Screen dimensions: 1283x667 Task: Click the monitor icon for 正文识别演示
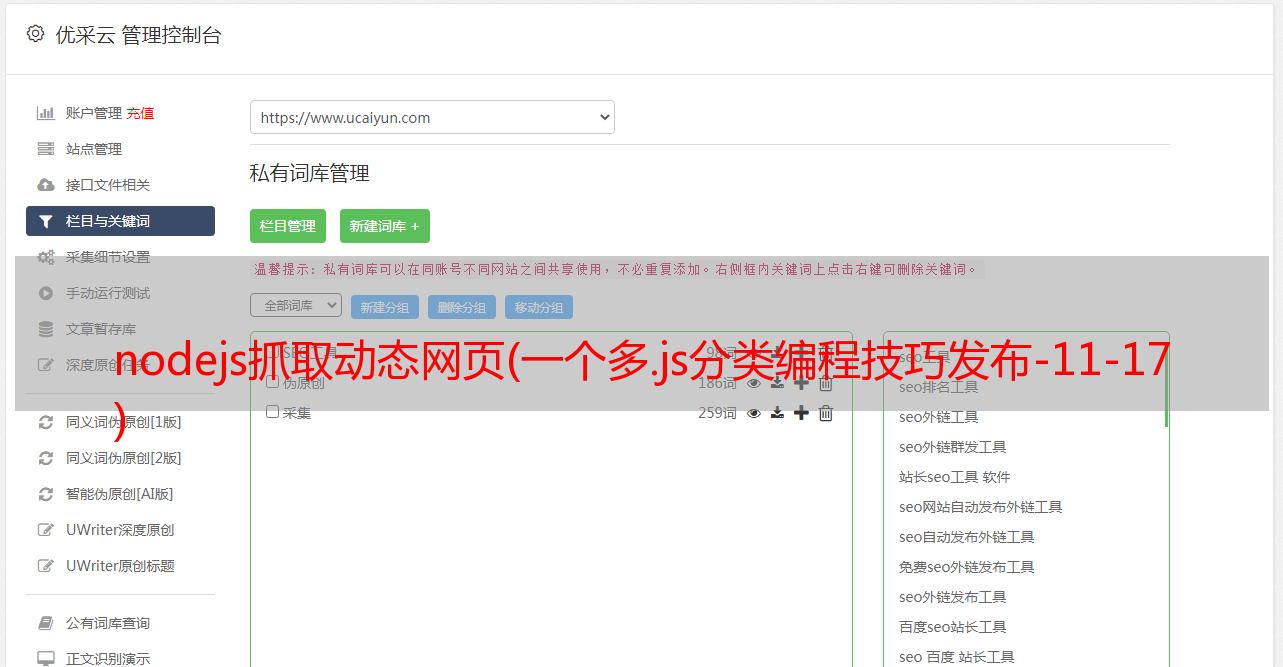[46, 659]
